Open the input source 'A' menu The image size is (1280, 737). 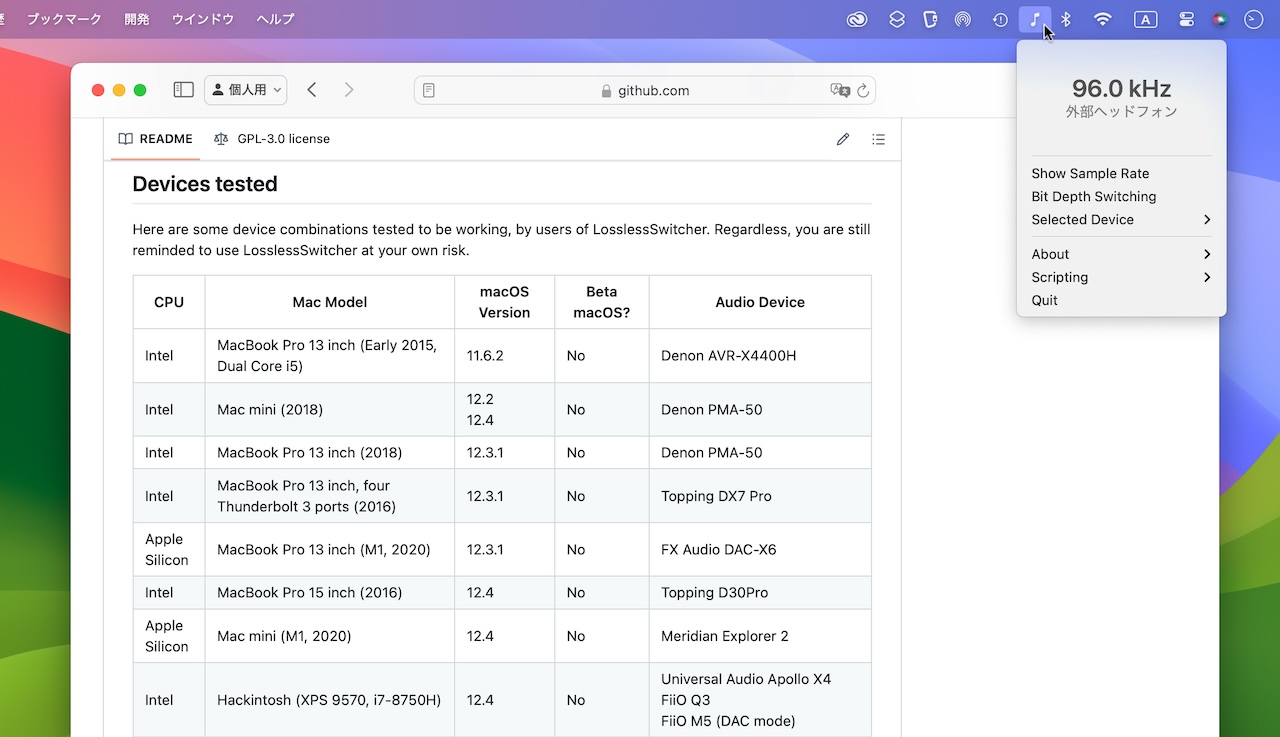click(x=1145, y=19)
